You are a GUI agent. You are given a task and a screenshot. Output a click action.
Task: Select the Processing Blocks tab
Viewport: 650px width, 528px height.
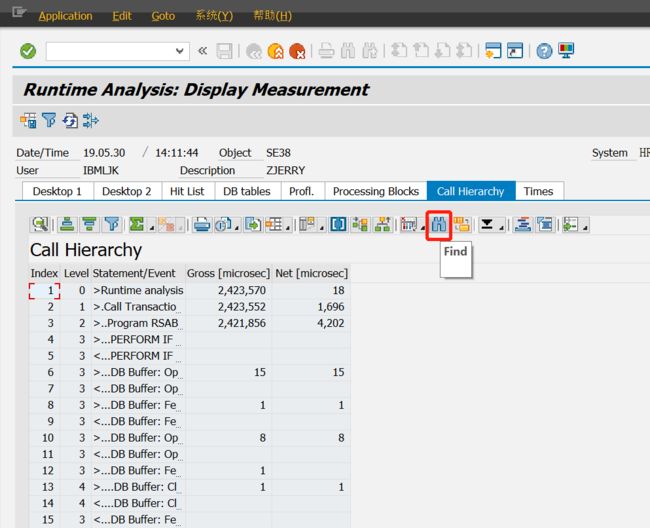pyautogui.click(x=376, y=191)
